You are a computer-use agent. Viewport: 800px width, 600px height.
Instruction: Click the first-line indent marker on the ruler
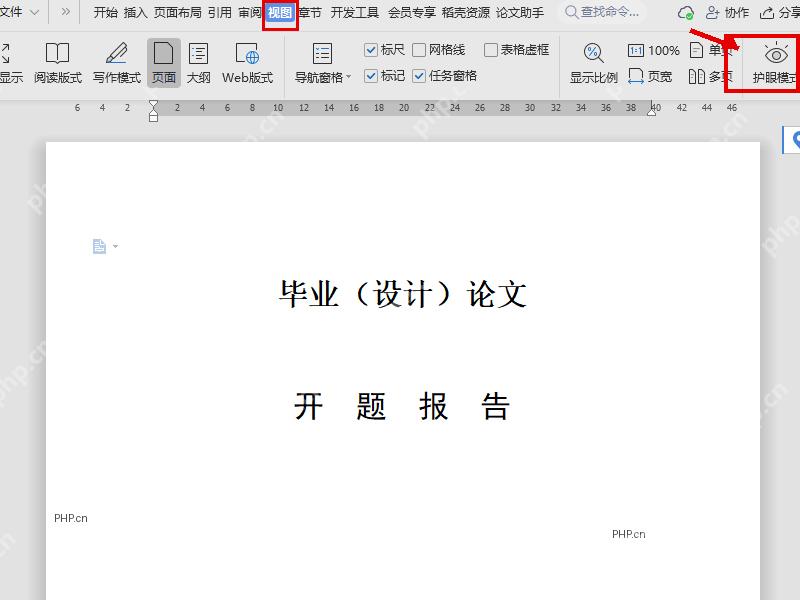pyautogui.click(x=153, y=105)
